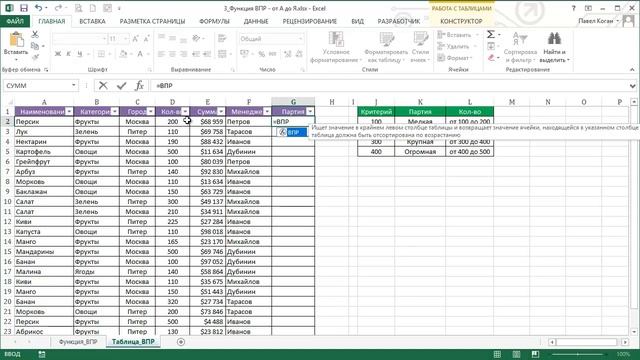Apply bold with the Ж button
This screenshot has width=640, height=360.
tap(58, 54)
